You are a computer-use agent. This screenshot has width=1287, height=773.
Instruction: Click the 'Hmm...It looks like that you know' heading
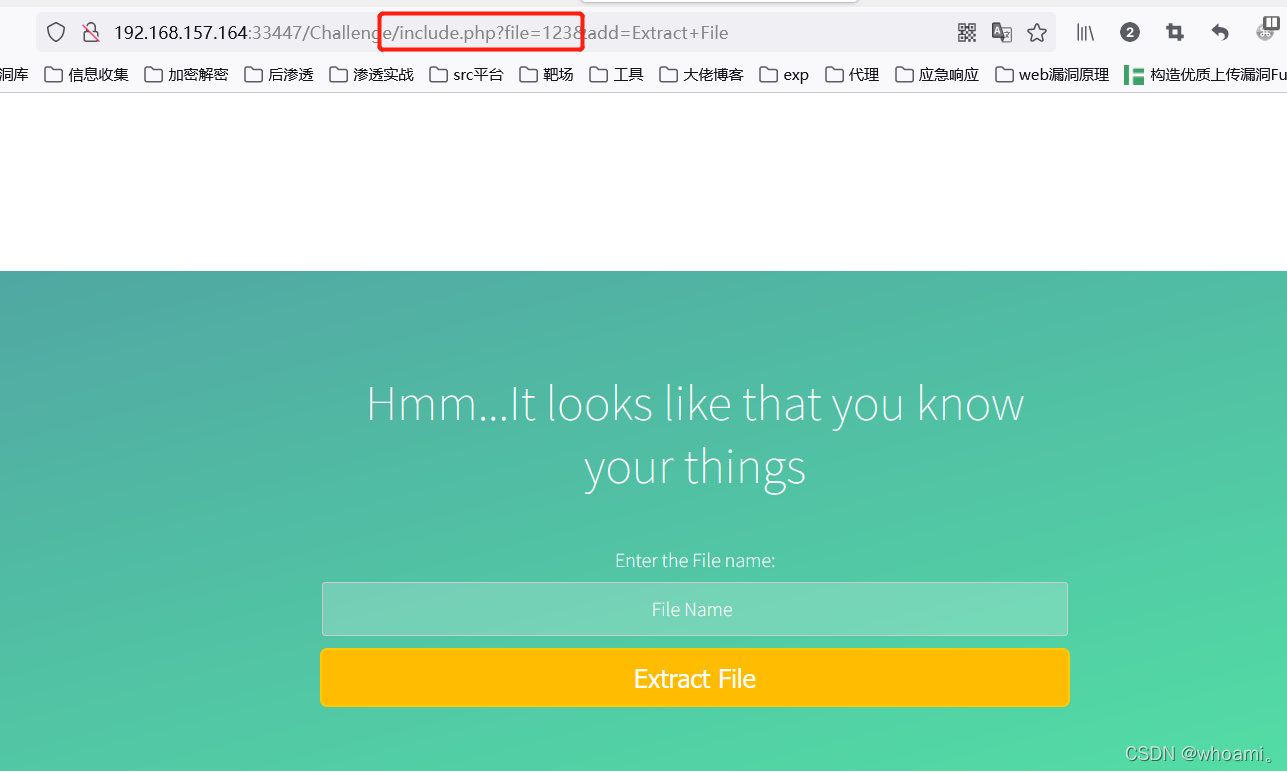click(695, 404)
